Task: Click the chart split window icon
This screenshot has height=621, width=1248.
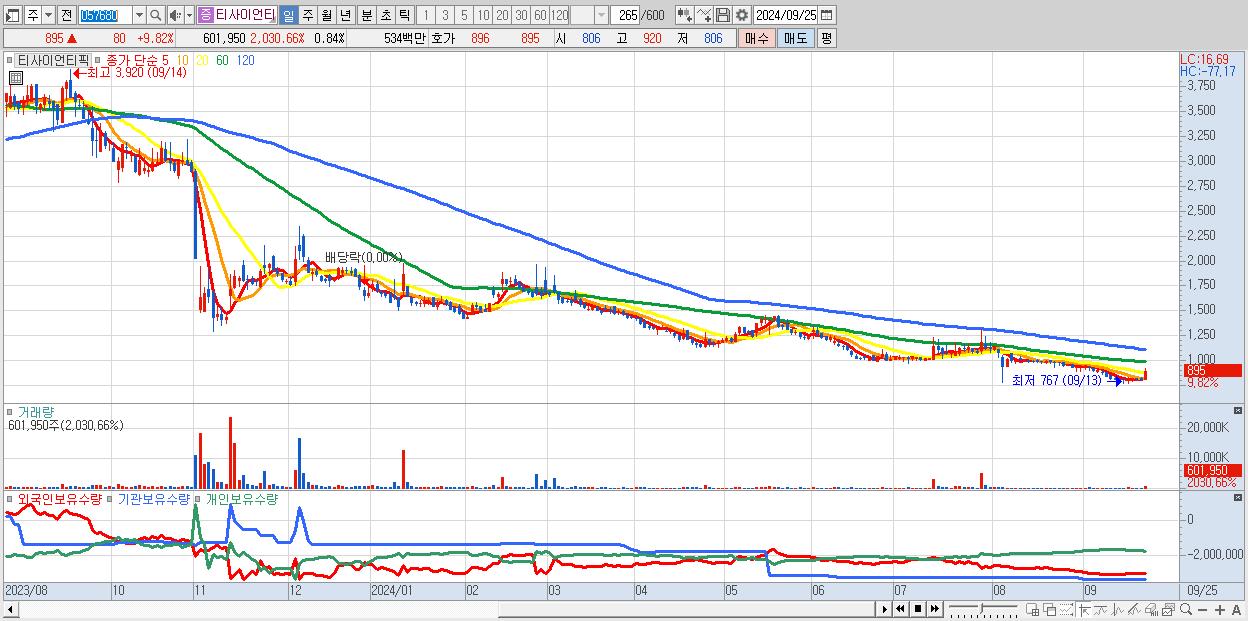Action: coord(1032,609)
